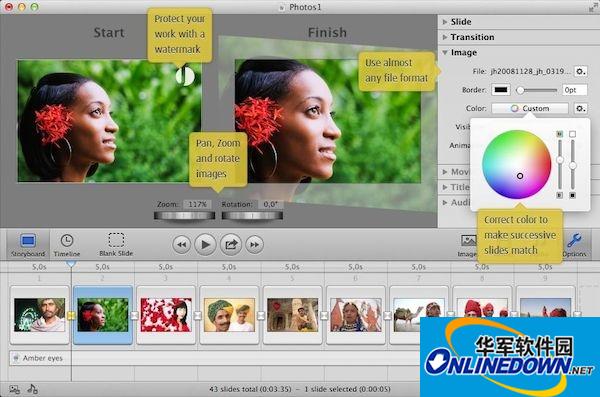Click transition icon between slides 2 and 3
The height and width of the screenshot is (397, 600).
134,315
